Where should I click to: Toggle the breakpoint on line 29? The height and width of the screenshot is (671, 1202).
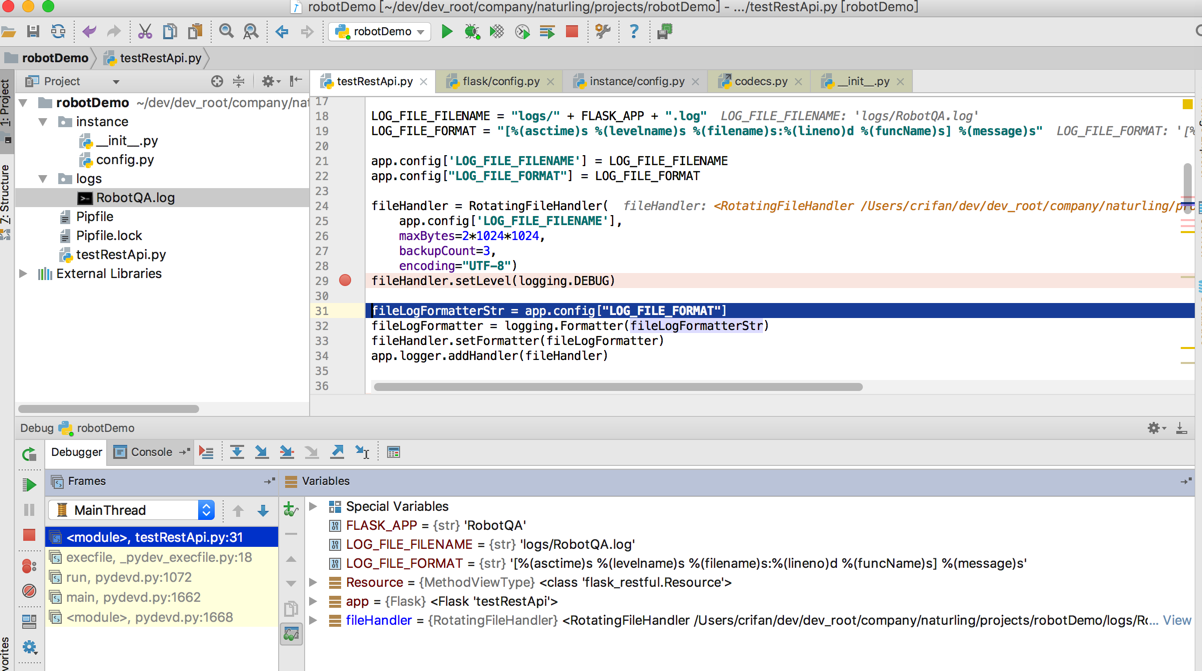click(345, 281)
